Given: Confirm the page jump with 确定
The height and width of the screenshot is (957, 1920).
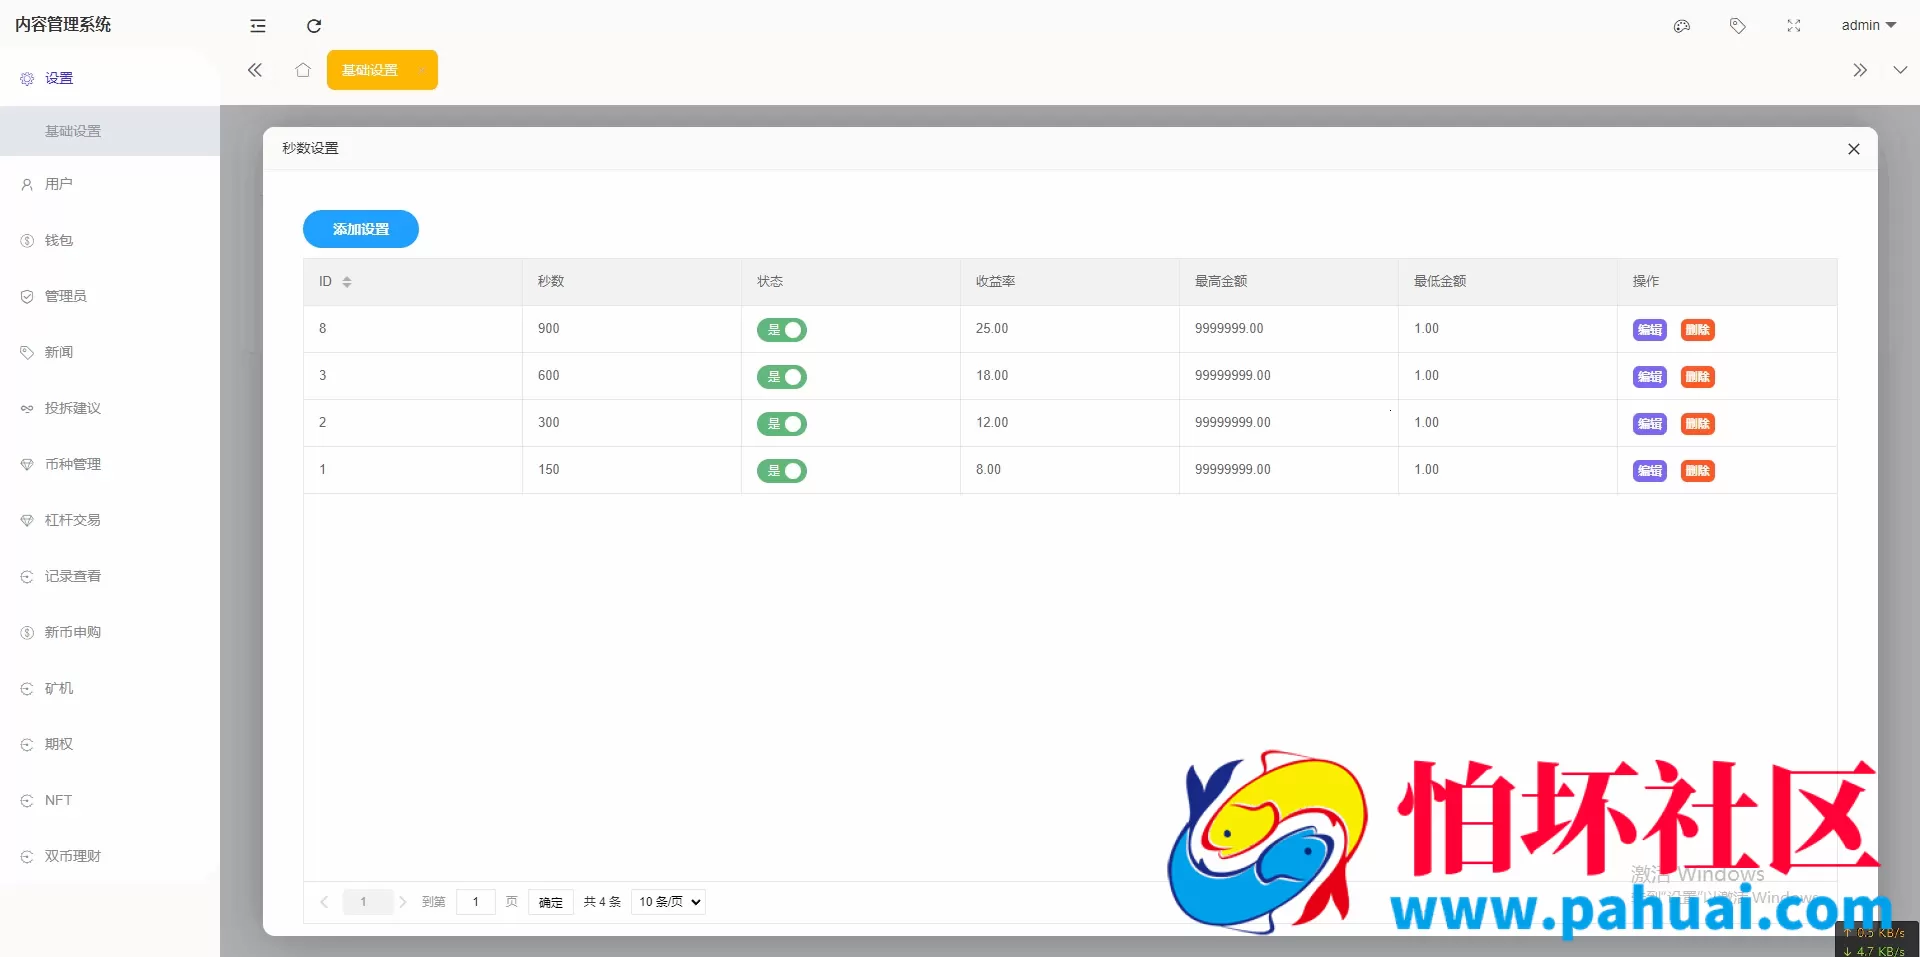Looking at the screenshot, I should pos(550,902).
